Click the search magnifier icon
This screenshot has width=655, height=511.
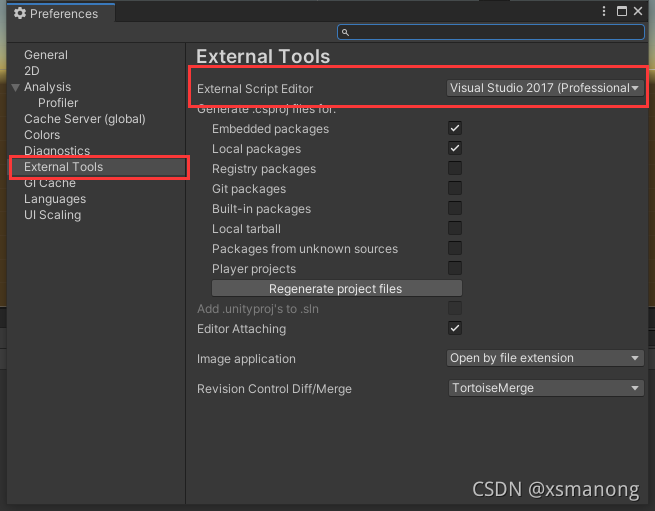(x=345, y=32)
